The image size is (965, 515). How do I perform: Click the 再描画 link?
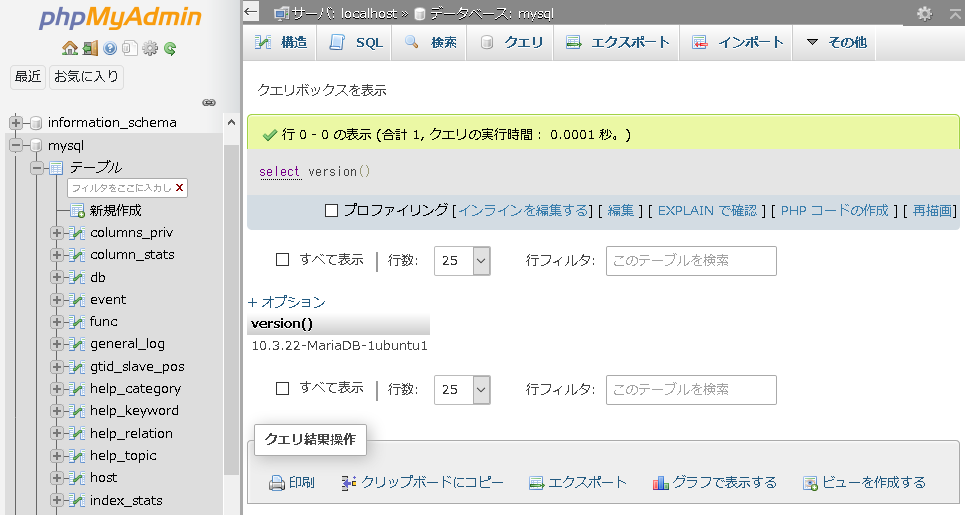pyautogui.click(x=932, y=211)
